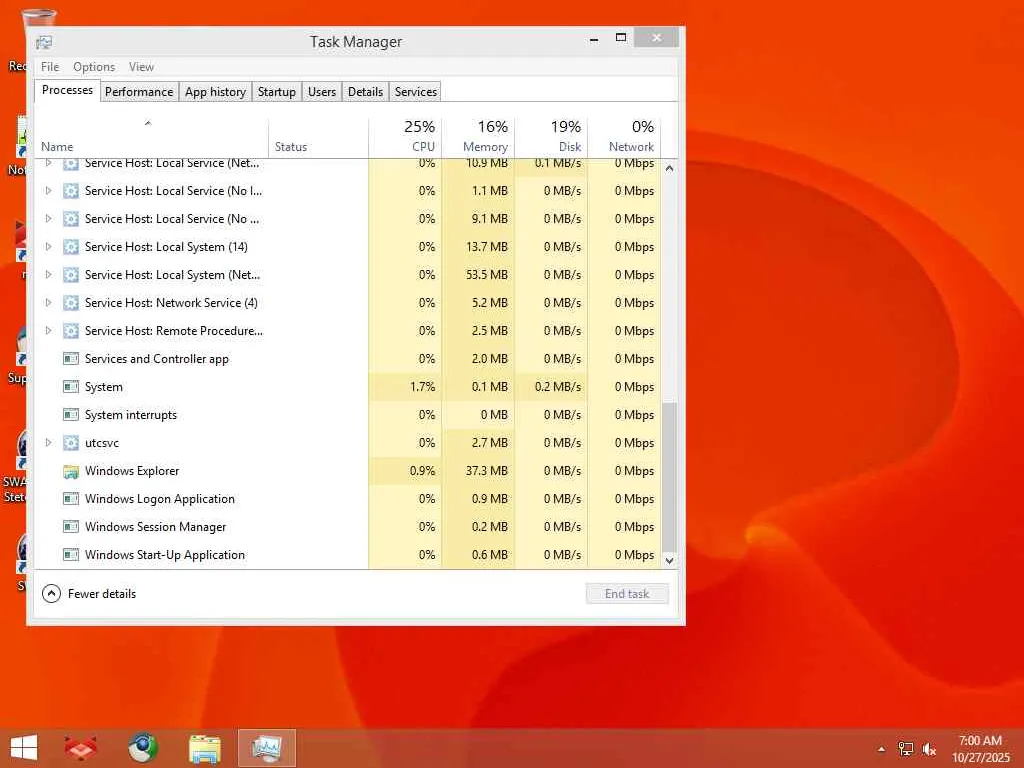1024x768 pixels.
Task: Switch to the App history tab
Action: [216, 92]
